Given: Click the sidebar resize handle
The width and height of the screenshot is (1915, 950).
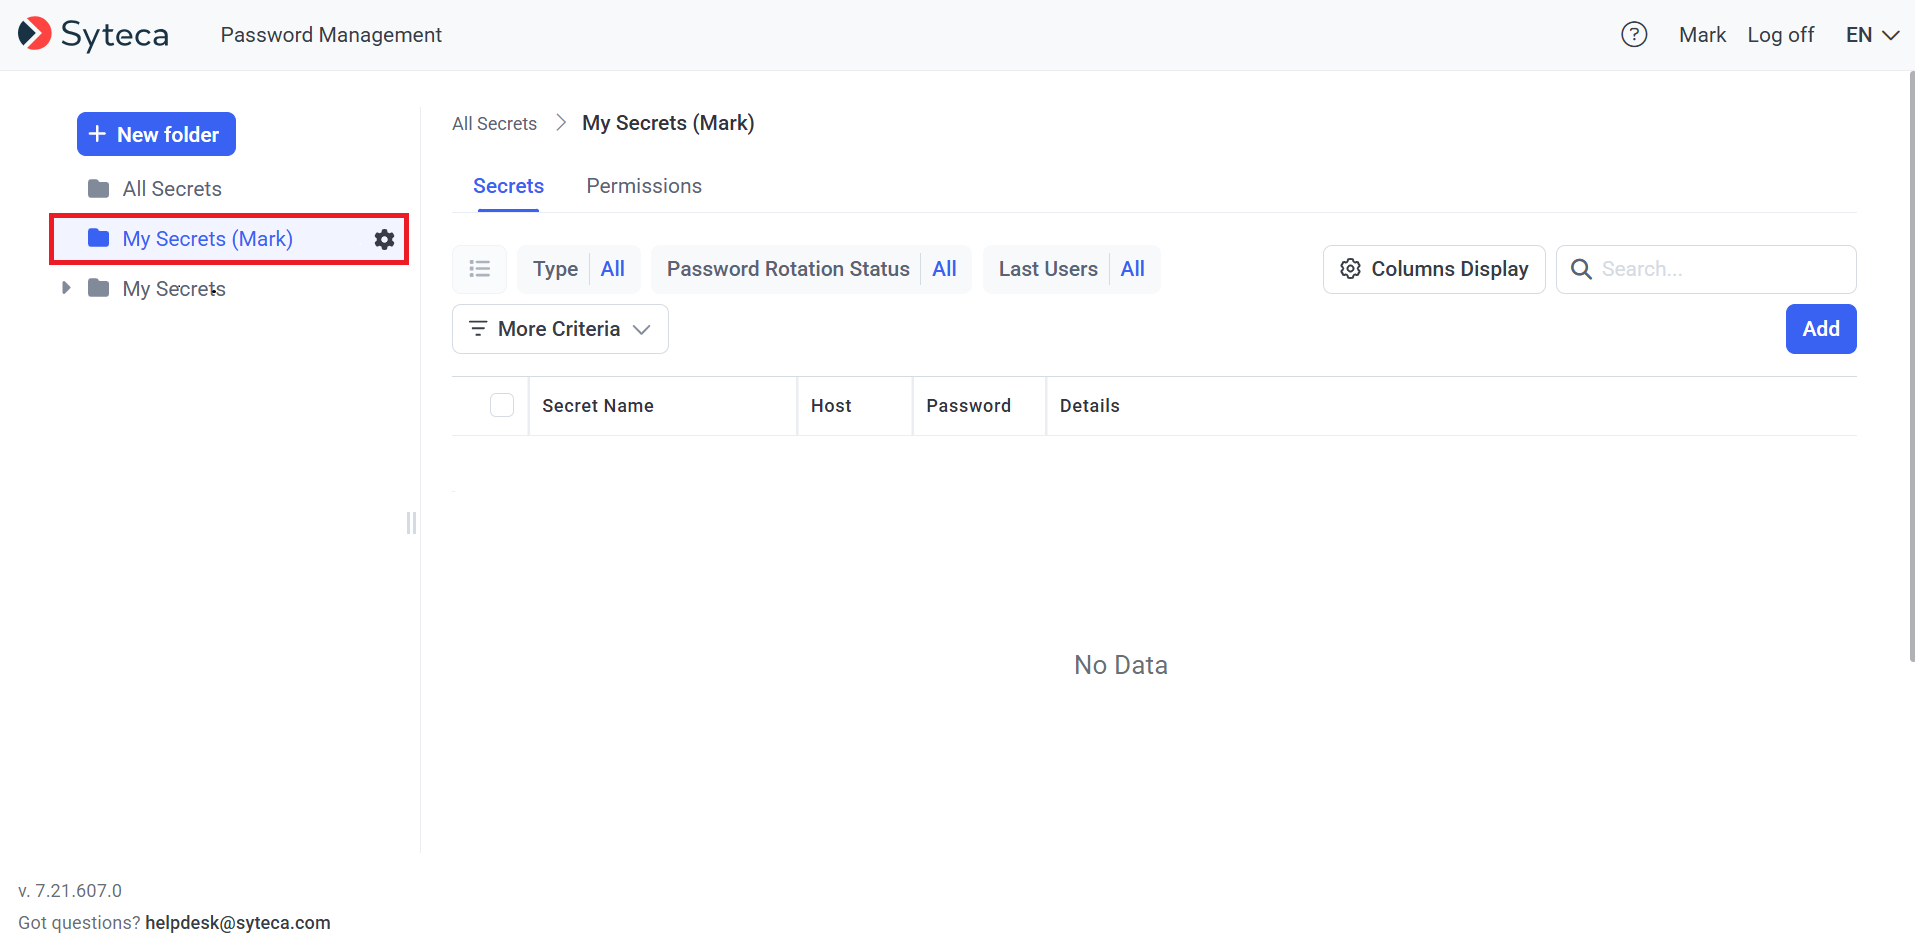Looking at the screenshot, I should [x=411, y=523].
